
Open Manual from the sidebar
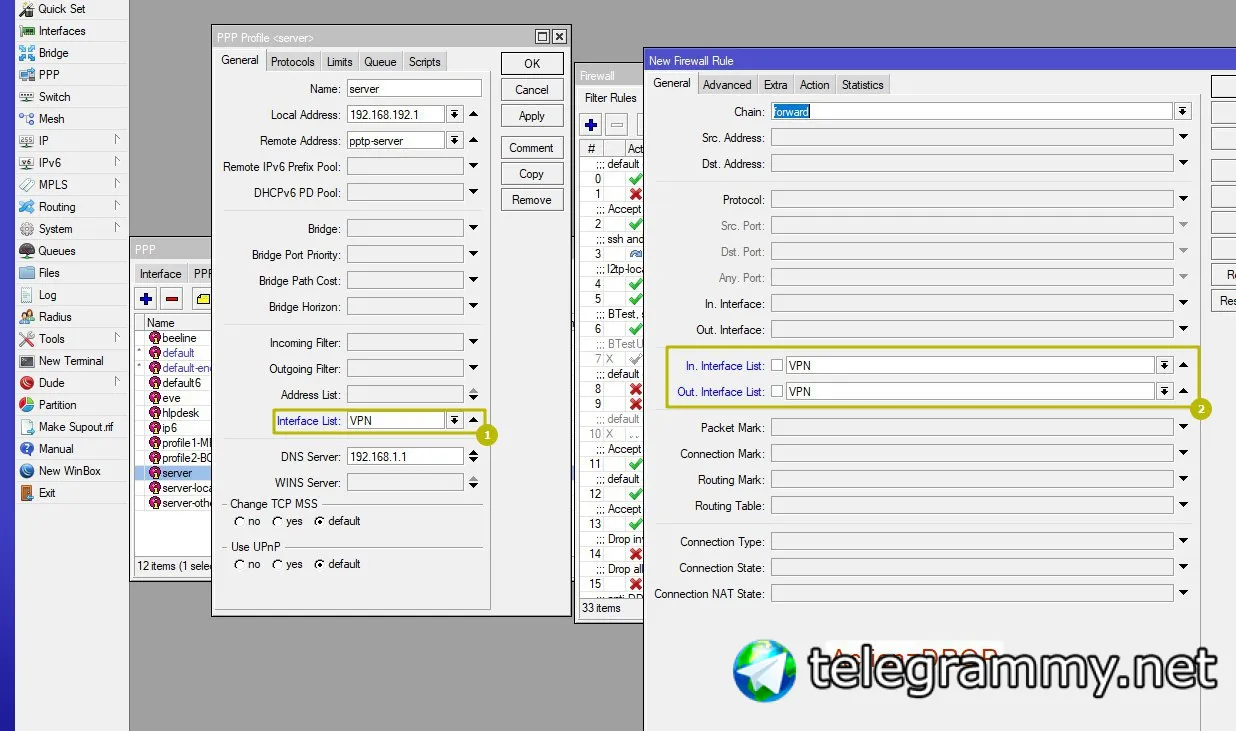point(57,449)
